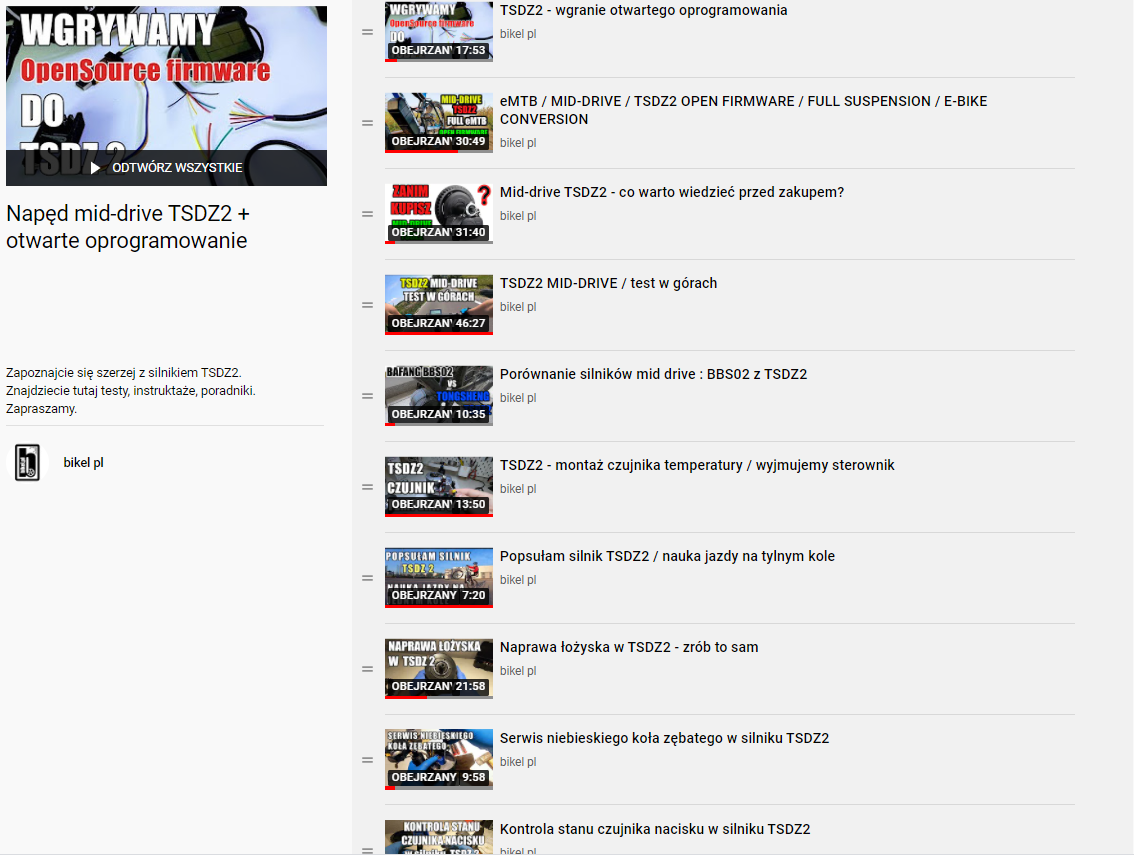Click drag handle beside BBS02 z TSDZ2 comparison
The width and height of the screenshot is (1134, 858).
(x=367, y=396)
